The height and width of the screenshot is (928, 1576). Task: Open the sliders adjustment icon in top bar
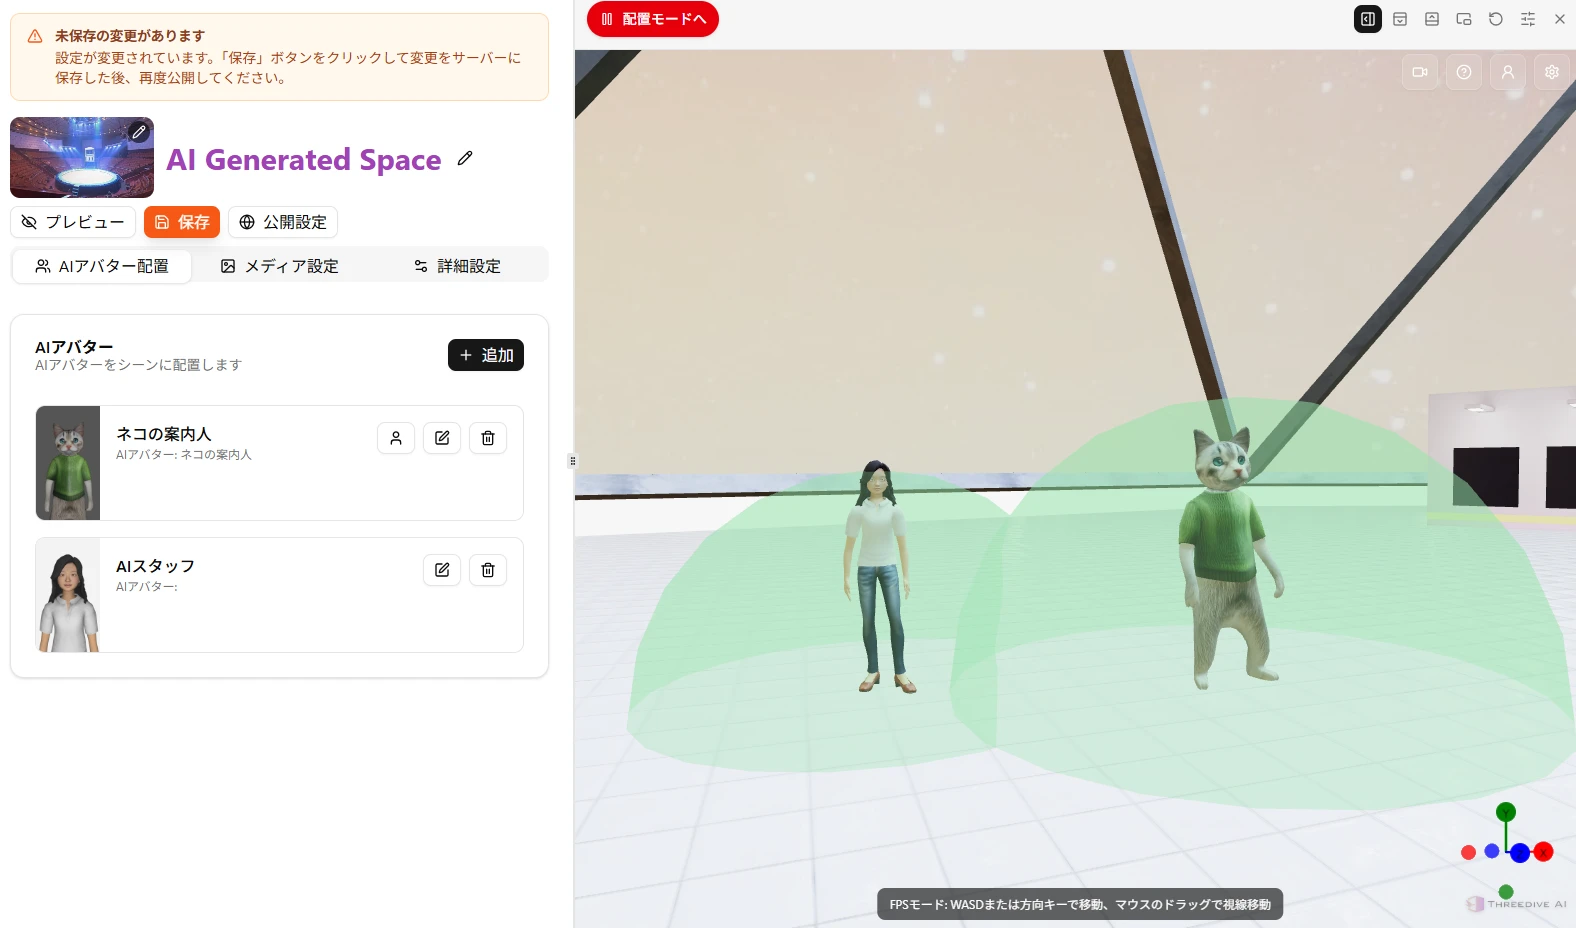[x=1528, y=19]
